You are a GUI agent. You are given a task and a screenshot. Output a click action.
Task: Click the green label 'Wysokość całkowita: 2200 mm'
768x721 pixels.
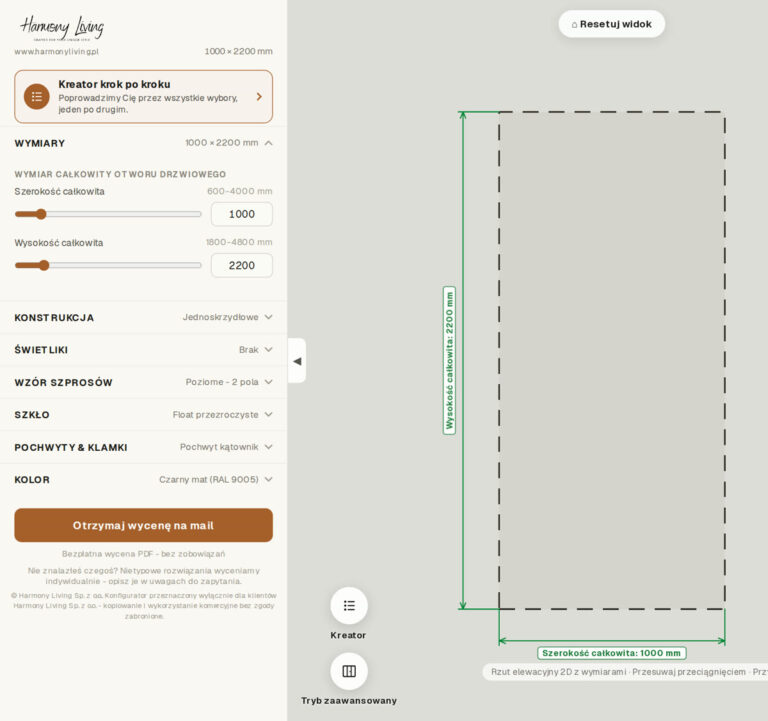[x=449, y=360]
